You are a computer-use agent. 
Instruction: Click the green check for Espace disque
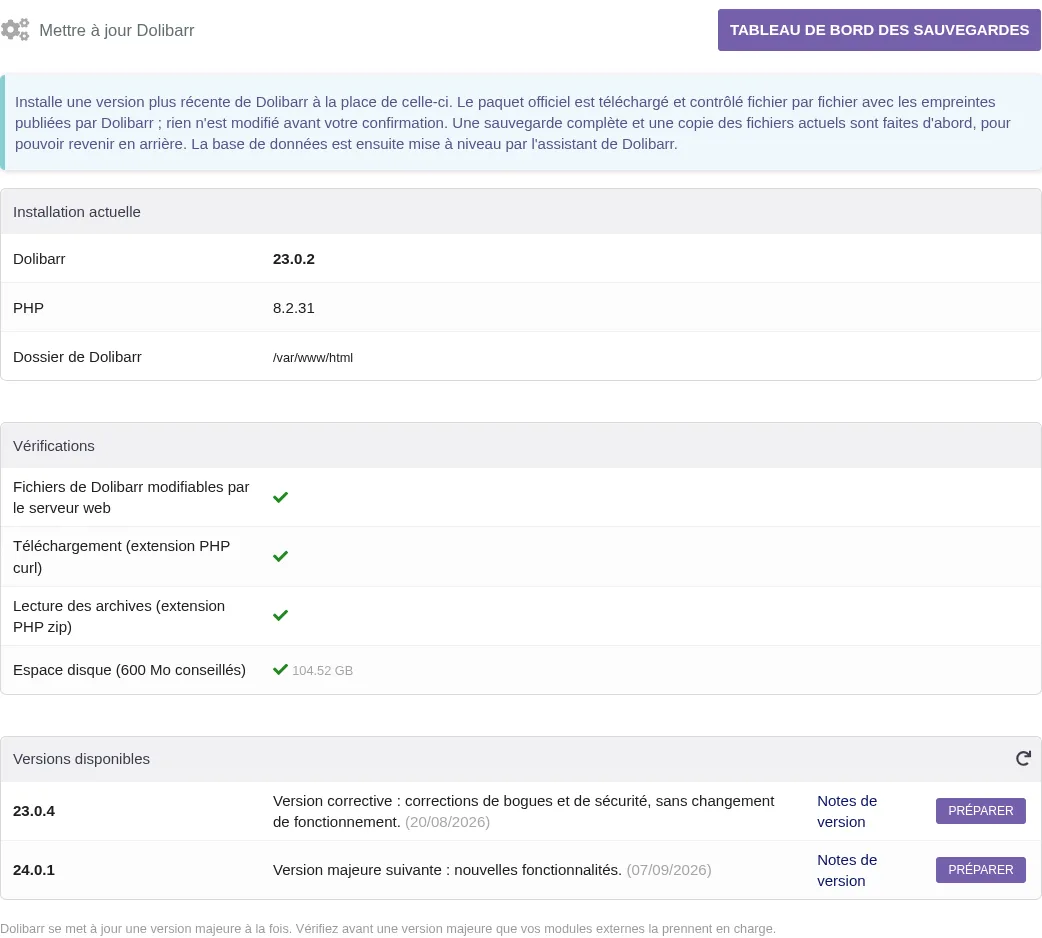pyautogui.click(x=280, y=670)
